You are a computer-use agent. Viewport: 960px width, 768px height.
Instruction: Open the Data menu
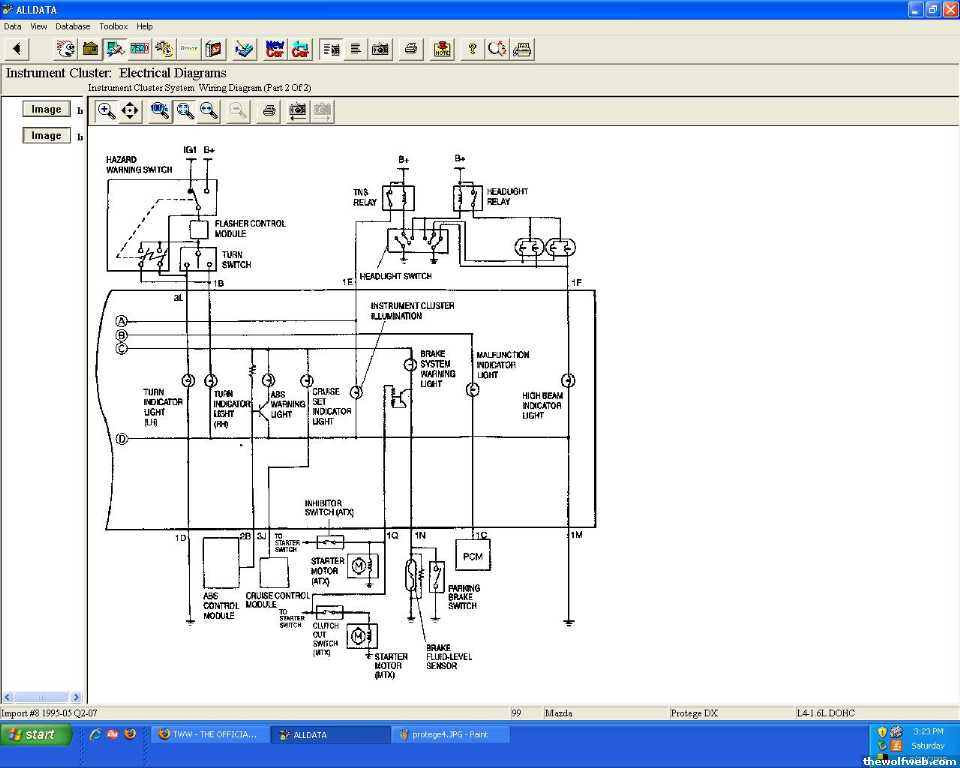tap(12, 26)
